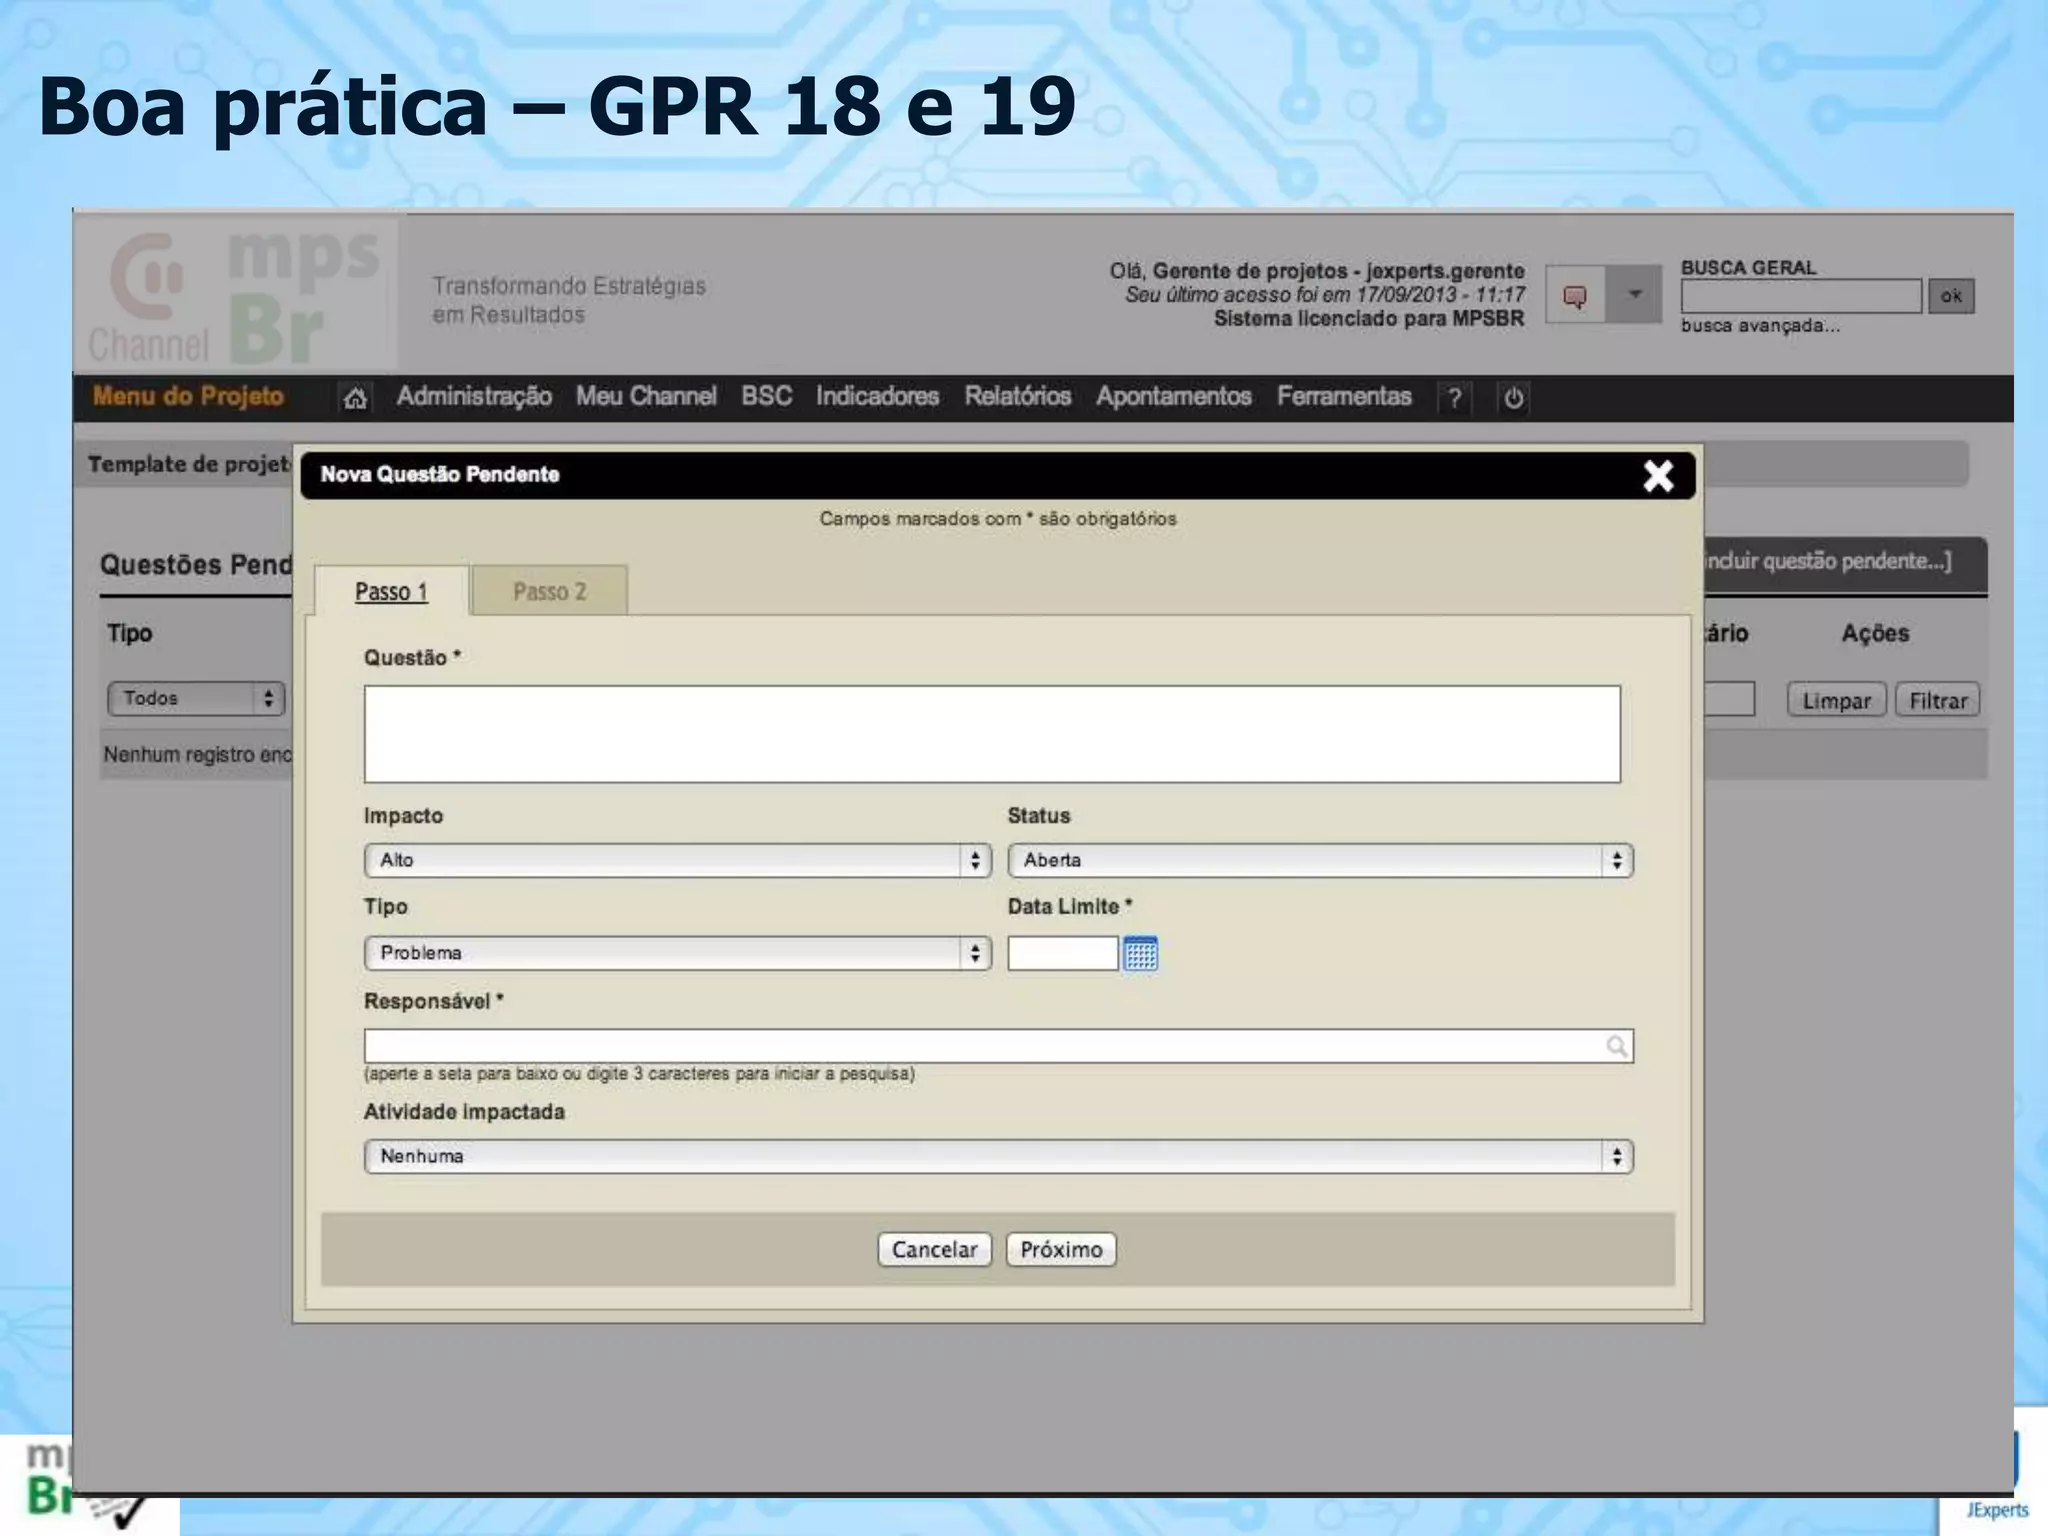Open the chat messages icon in the header
2048x1536 pixels.
click(1575, 295)
